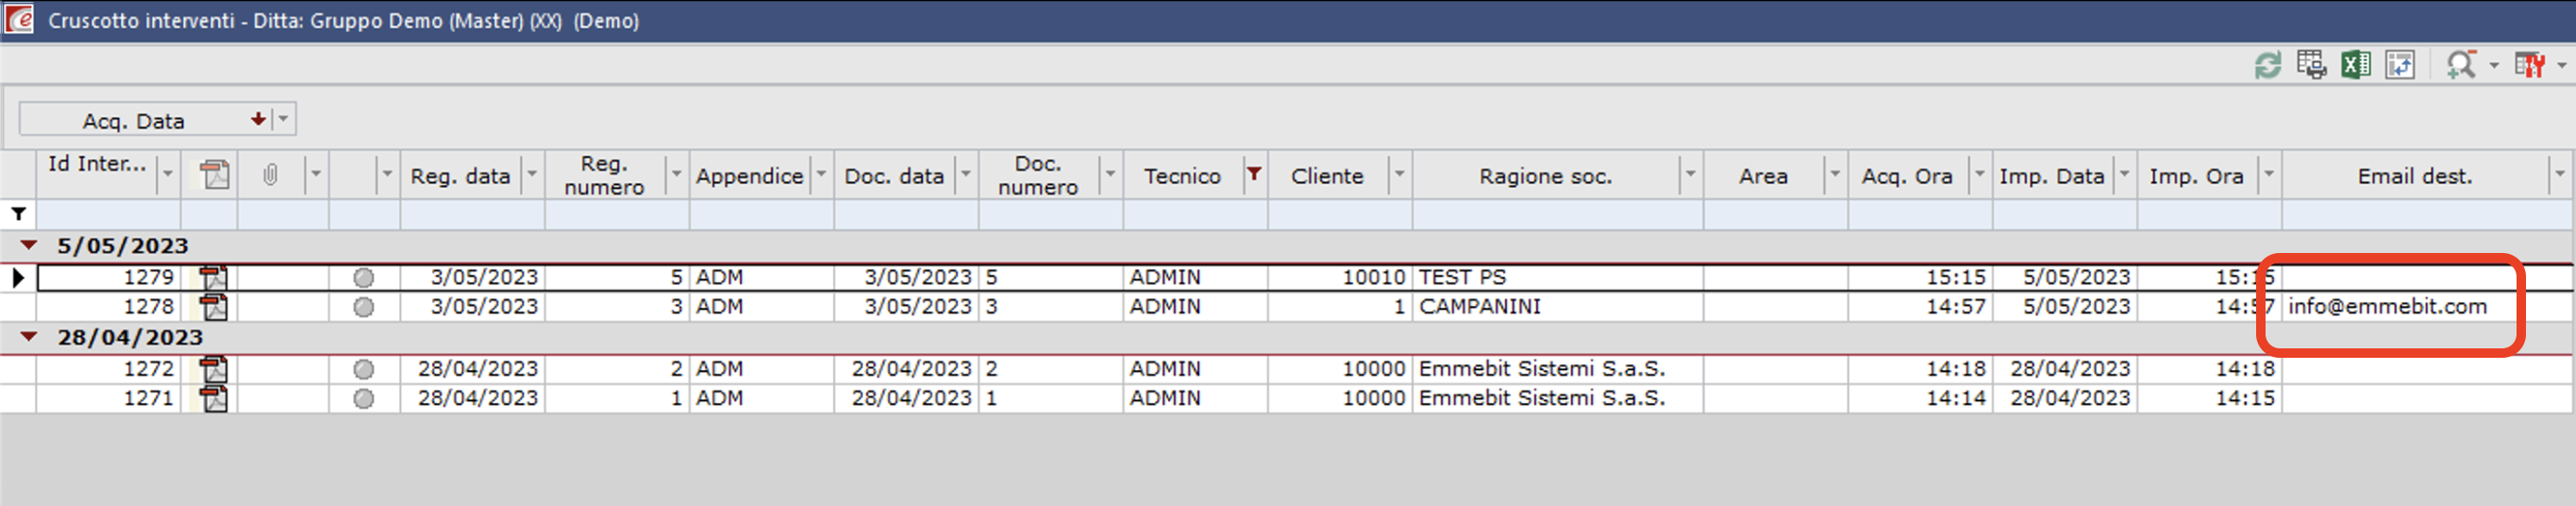Select Id cell 1272
The height and width of the screenshot is (506, 2576).
pos(108,368)
